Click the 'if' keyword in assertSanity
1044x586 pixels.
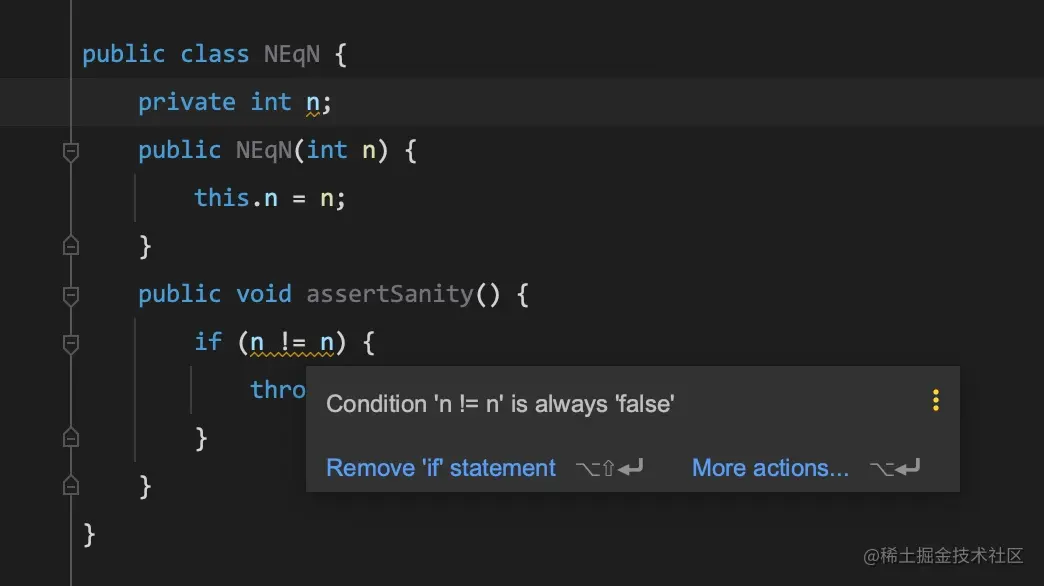pyautogui.click(x=208, y=342)
